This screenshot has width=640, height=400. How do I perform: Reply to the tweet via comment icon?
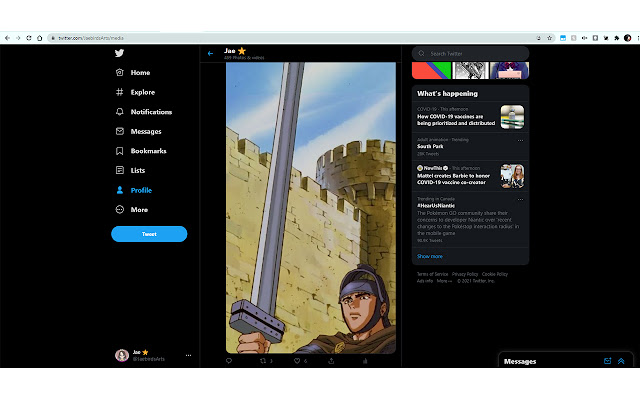(229, 361)
